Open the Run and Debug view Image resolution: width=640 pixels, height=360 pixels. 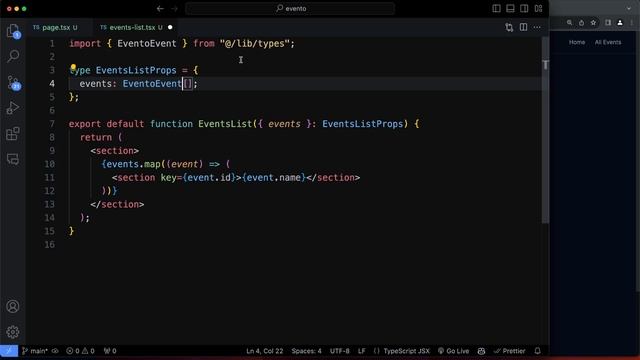click(x=13, y=108)
